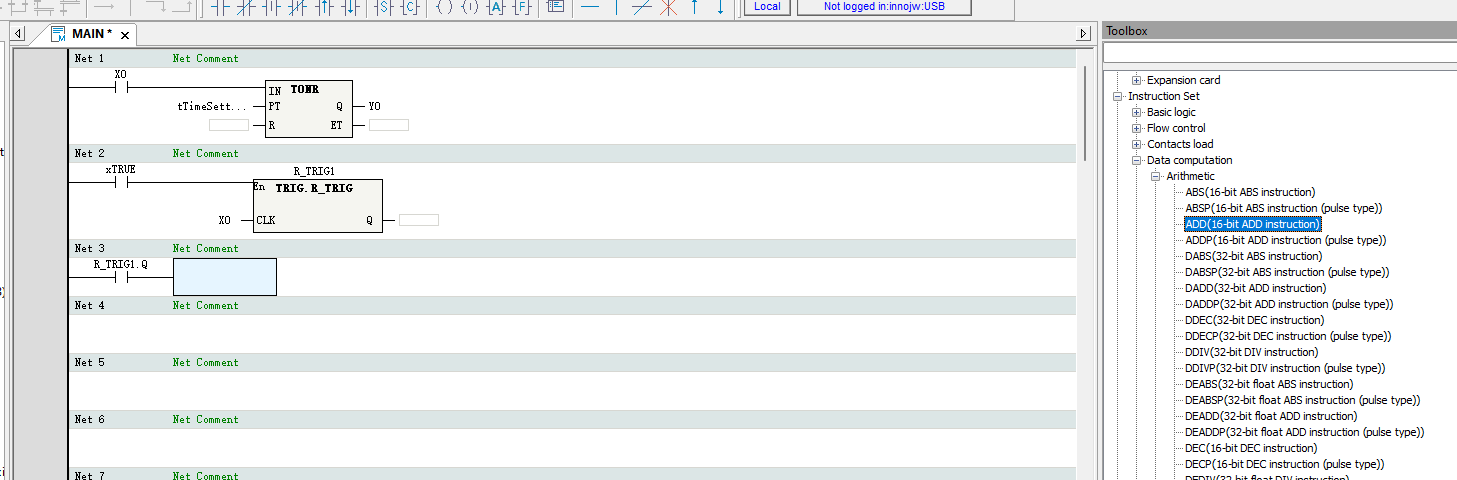Click the tTimeSett... PT operand
The height and width of the screenshot is (480, 1457).
tap(212, 106)
